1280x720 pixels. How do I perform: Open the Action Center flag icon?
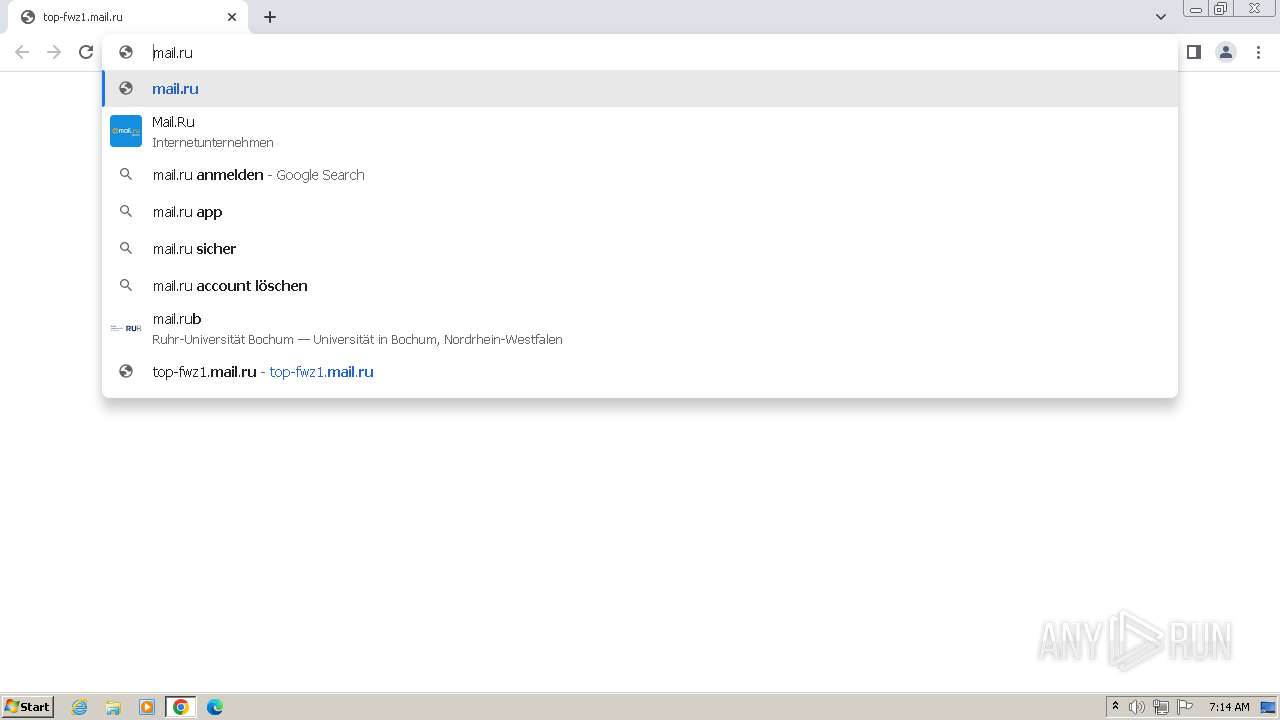pyautogui.click(x=1185, y=707)
